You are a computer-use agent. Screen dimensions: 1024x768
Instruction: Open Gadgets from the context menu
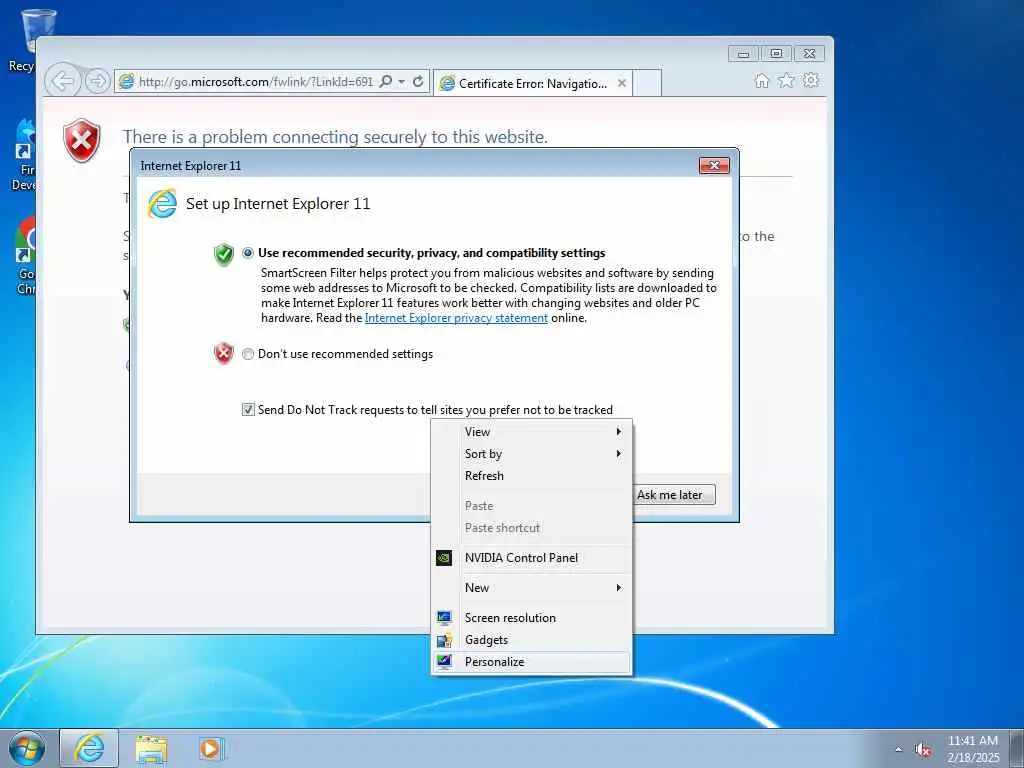point(531,640)
